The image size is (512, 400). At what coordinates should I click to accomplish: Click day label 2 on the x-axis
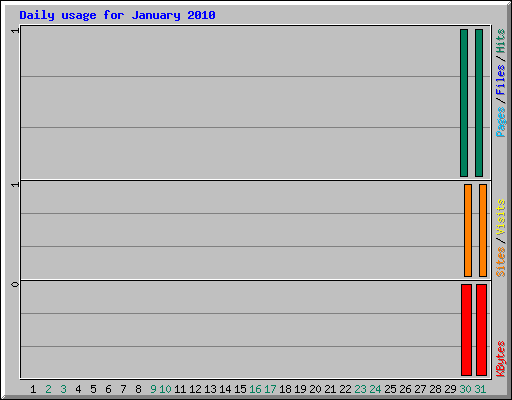pos(48,389)
